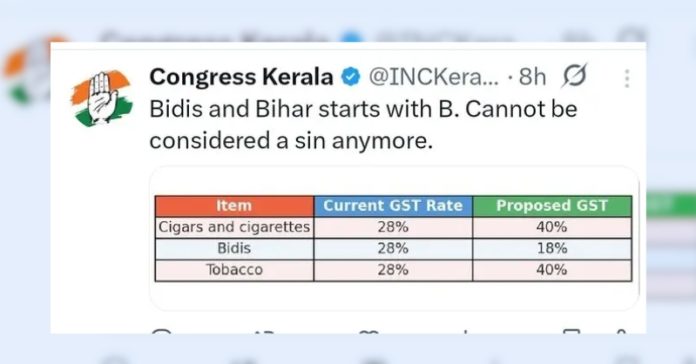696x364 pixels.
Task: Click the blue verified badge
Action: (x=351, y=77)
